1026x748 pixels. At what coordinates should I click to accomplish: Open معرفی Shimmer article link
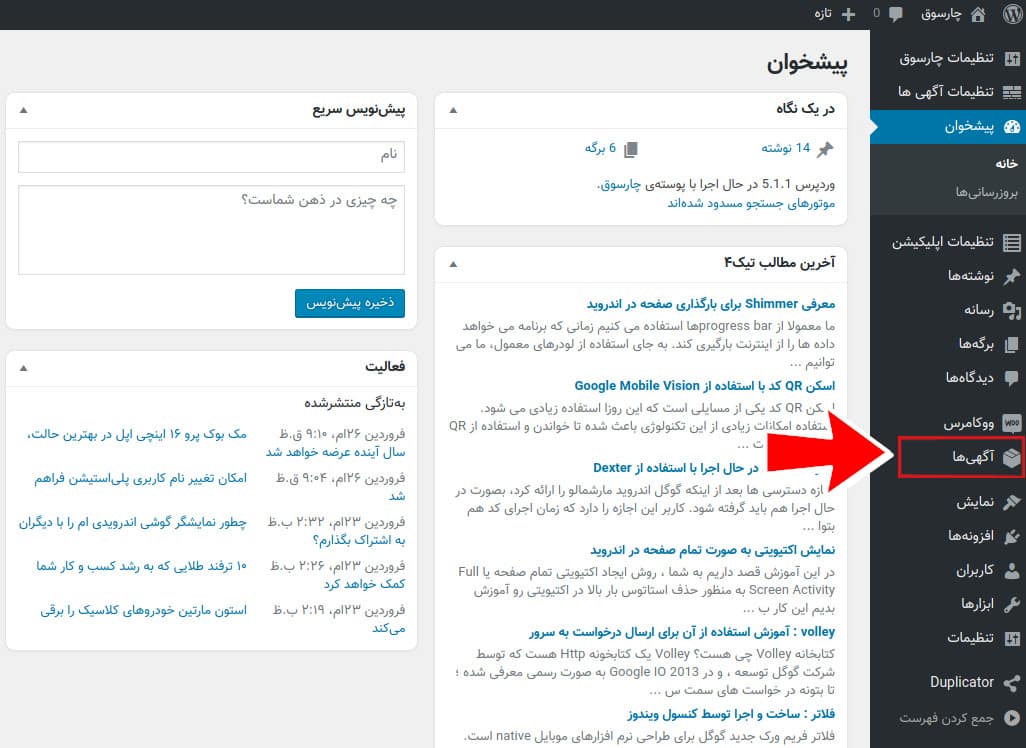[x=711, y=304]
